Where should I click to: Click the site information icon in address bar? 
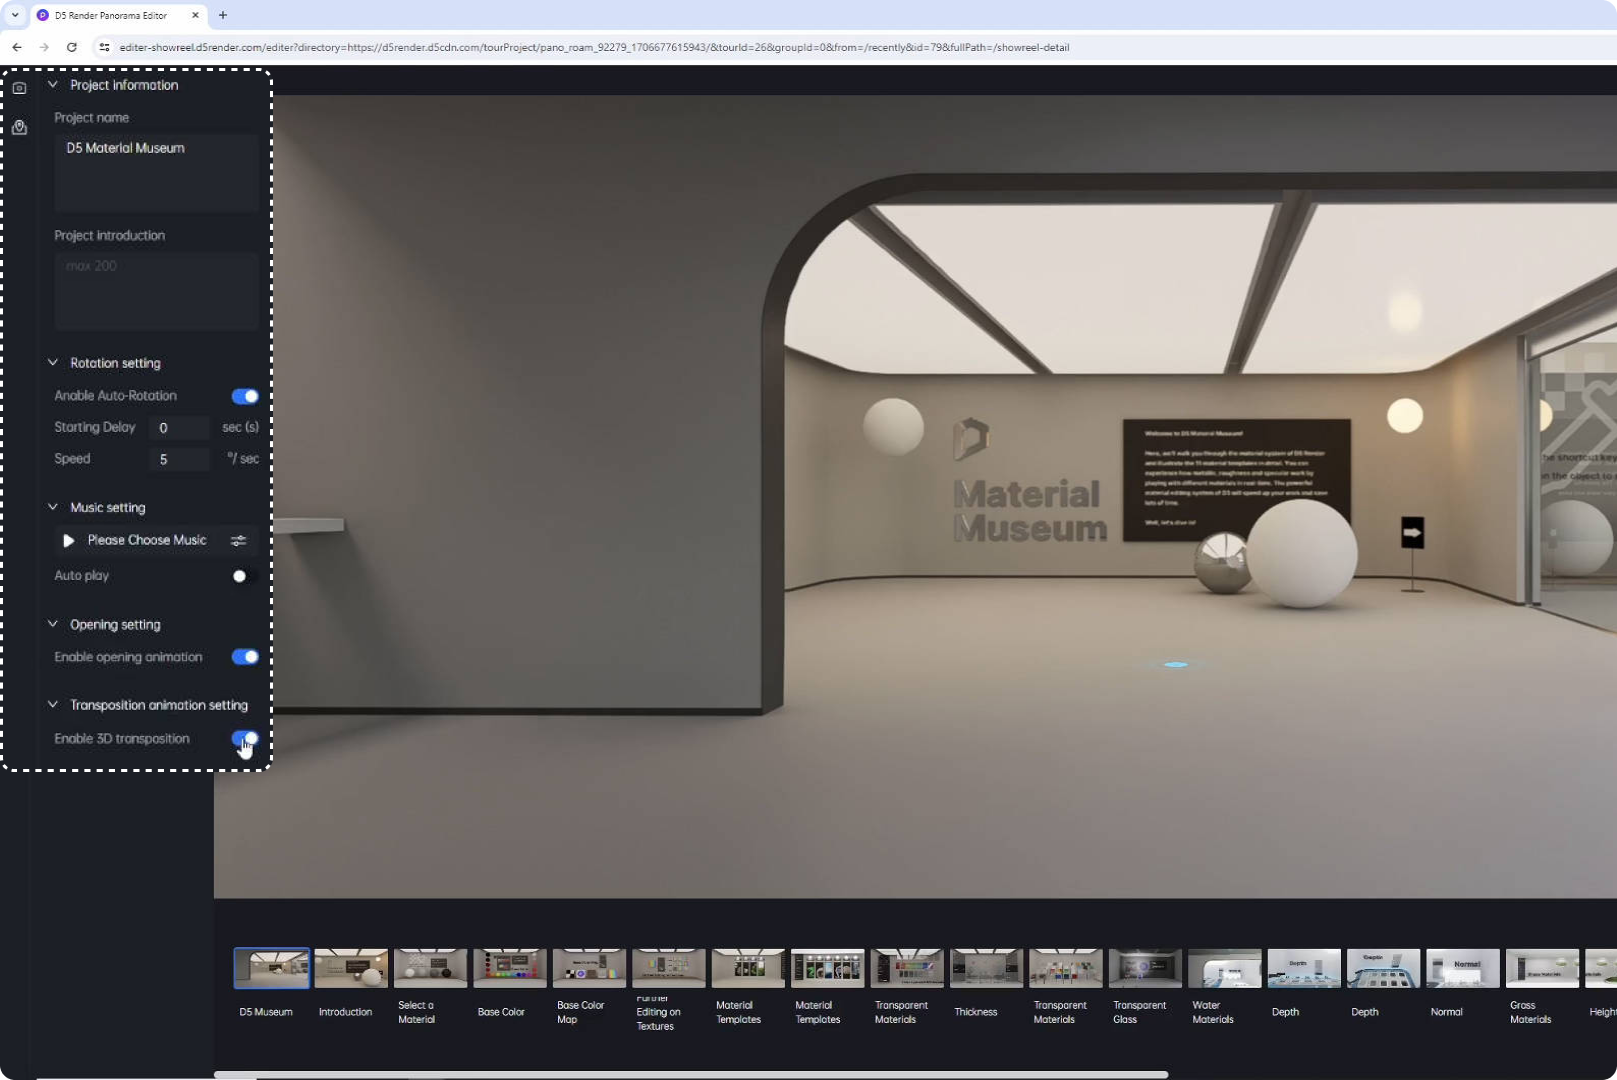pos(105,47)
